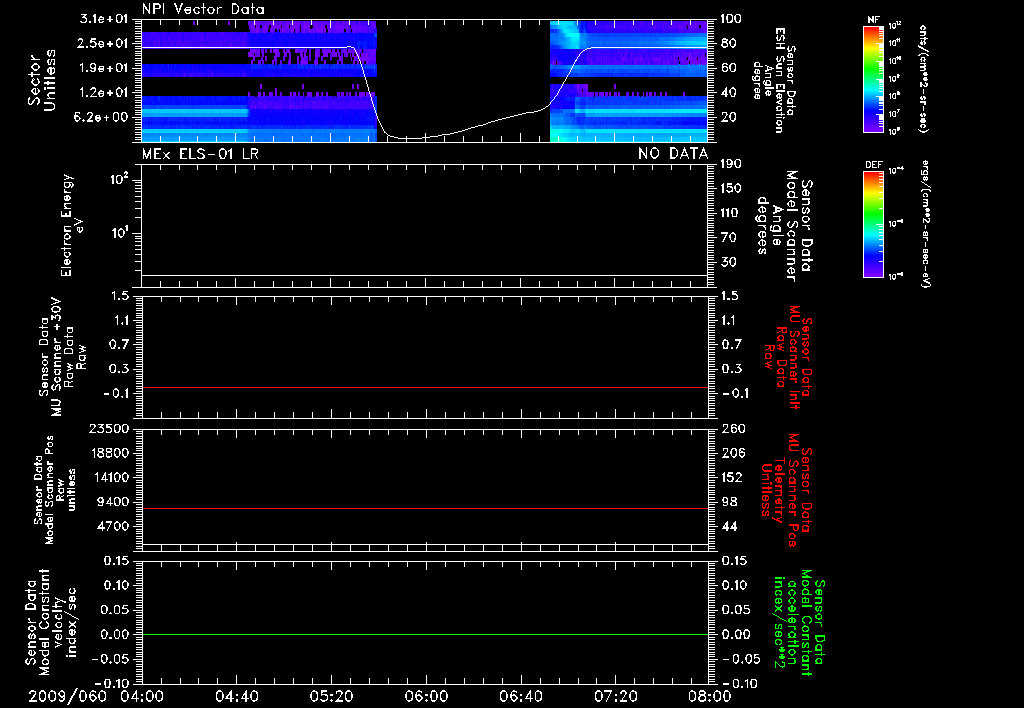The height and width of the screenshot is (708, 1024).
Task: Click the Model Scanner Pos Raw axis label
Action: (54, 490)
